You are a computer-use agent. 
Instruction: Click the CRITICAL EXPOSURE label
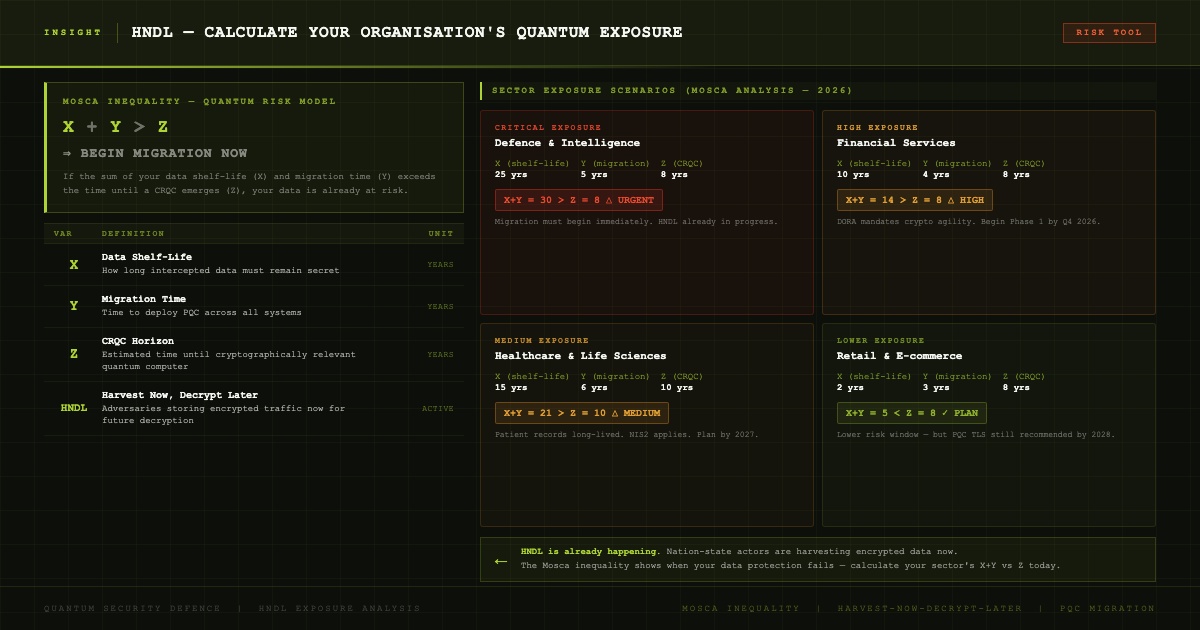coord(548,128)
